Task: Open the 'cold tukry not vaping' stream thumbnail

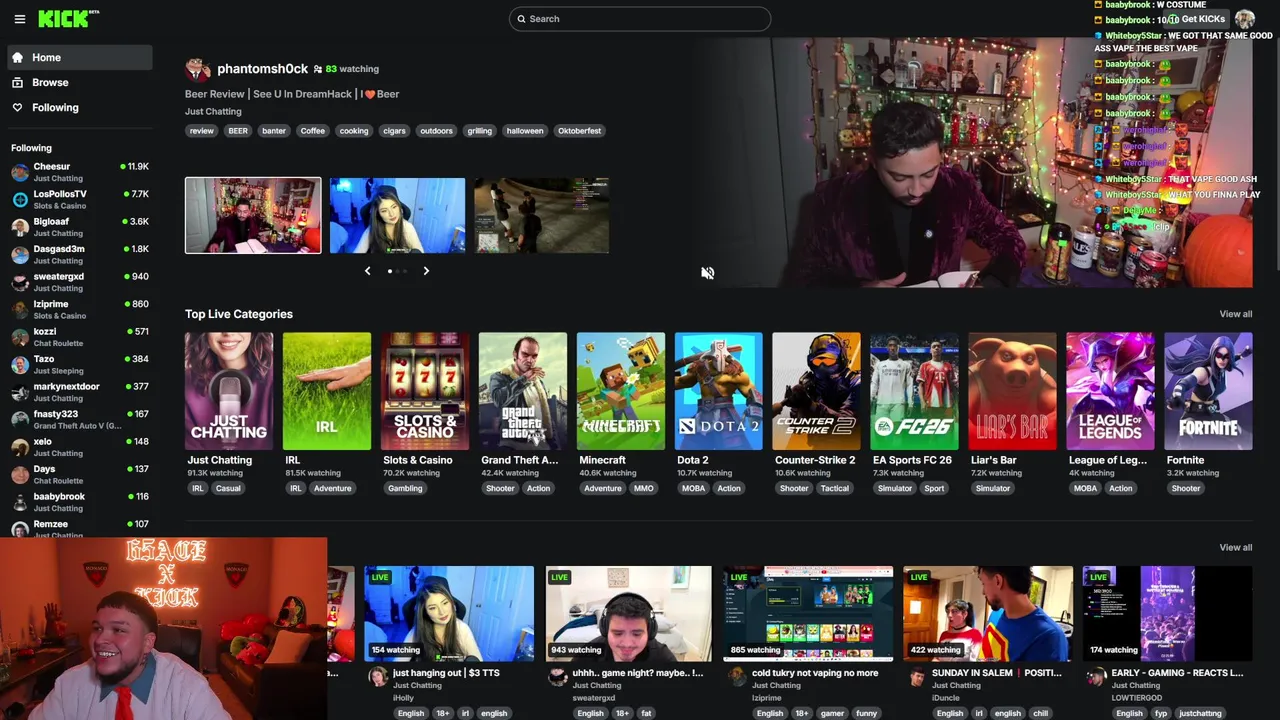Action: pyautogui.click(x=808, y=614)
